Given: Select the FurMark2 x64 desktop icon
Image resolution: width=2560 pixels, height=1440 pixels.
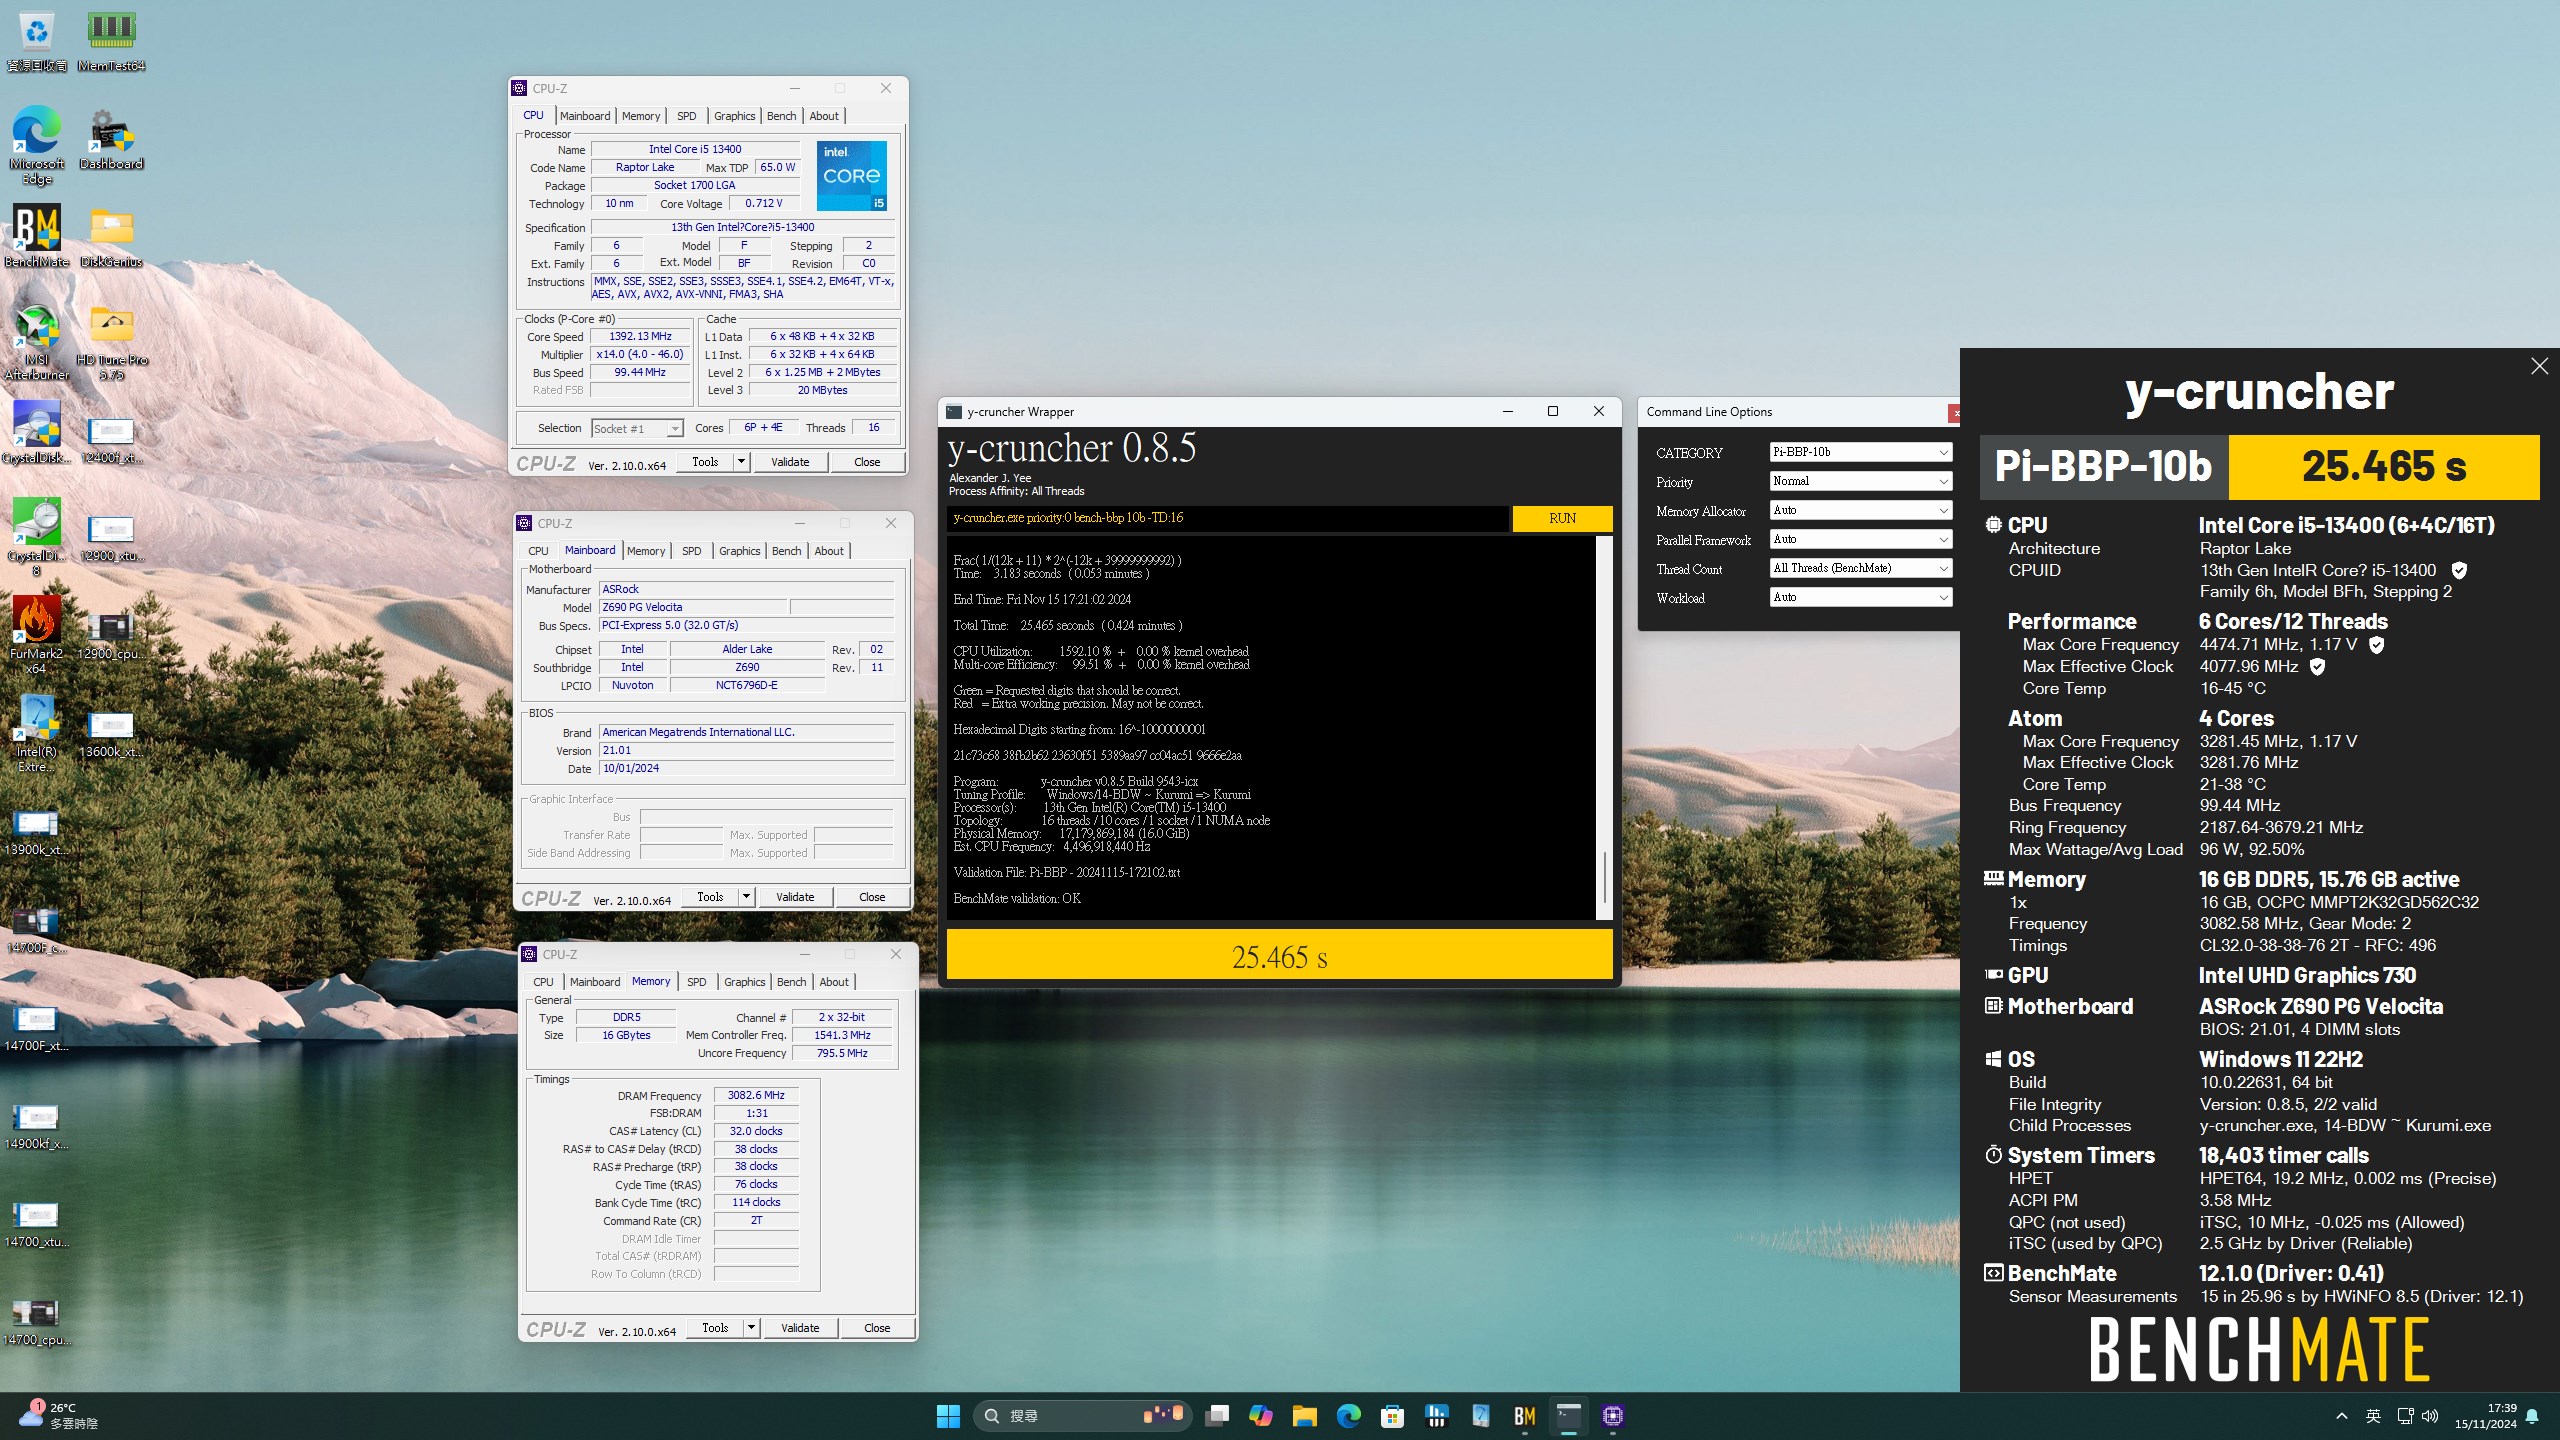Looking at the screenshot, I should click(37, 635).
